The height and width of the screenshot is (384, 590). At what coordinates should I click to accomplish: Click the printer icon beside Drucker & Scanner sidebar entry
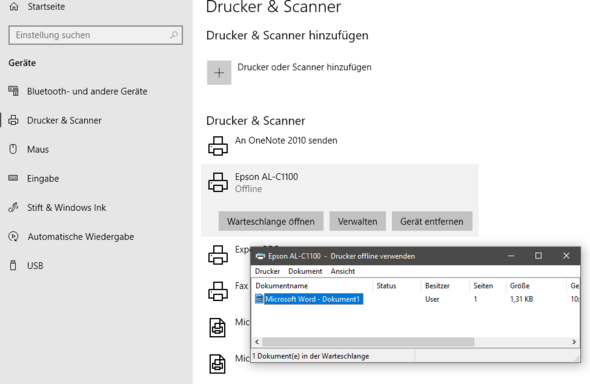pos(13,120)
